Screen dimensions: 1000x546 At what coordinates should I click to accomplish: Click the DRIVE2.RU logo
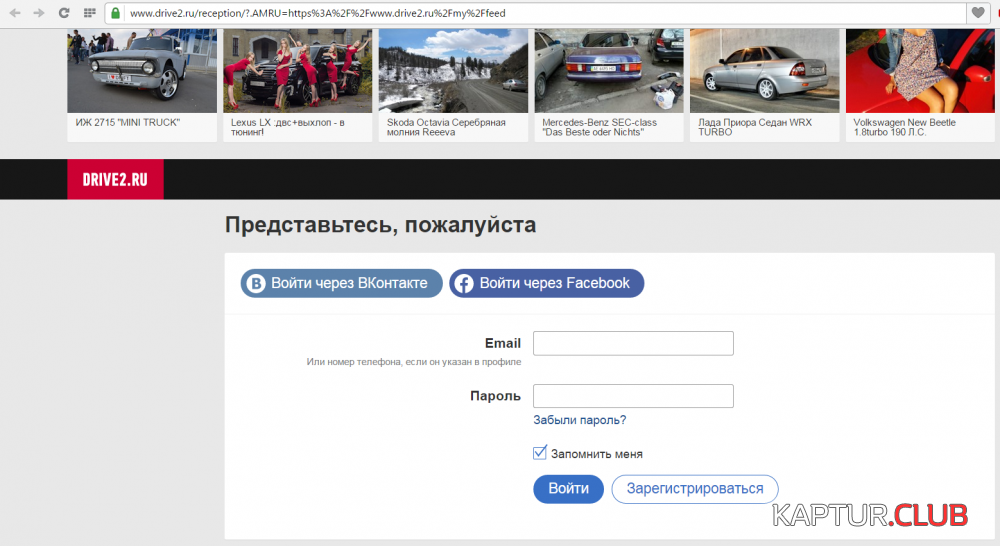[115, 180]
